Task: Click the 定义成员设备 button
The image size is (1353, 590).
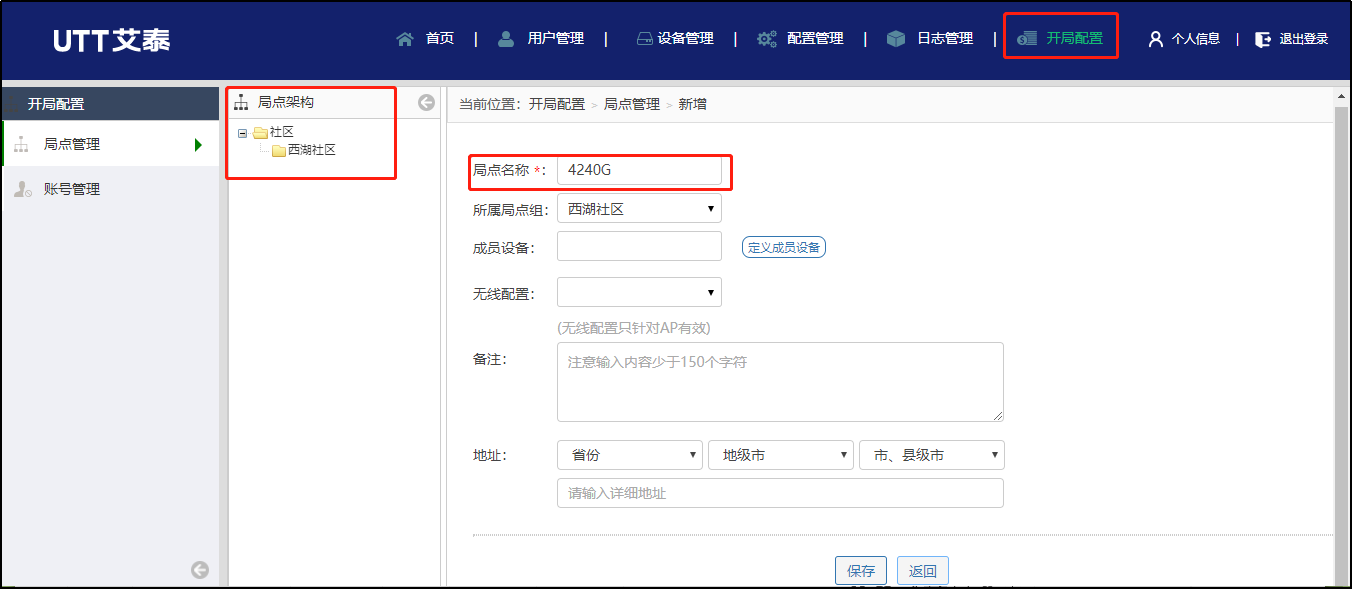Action: [784, 247]
